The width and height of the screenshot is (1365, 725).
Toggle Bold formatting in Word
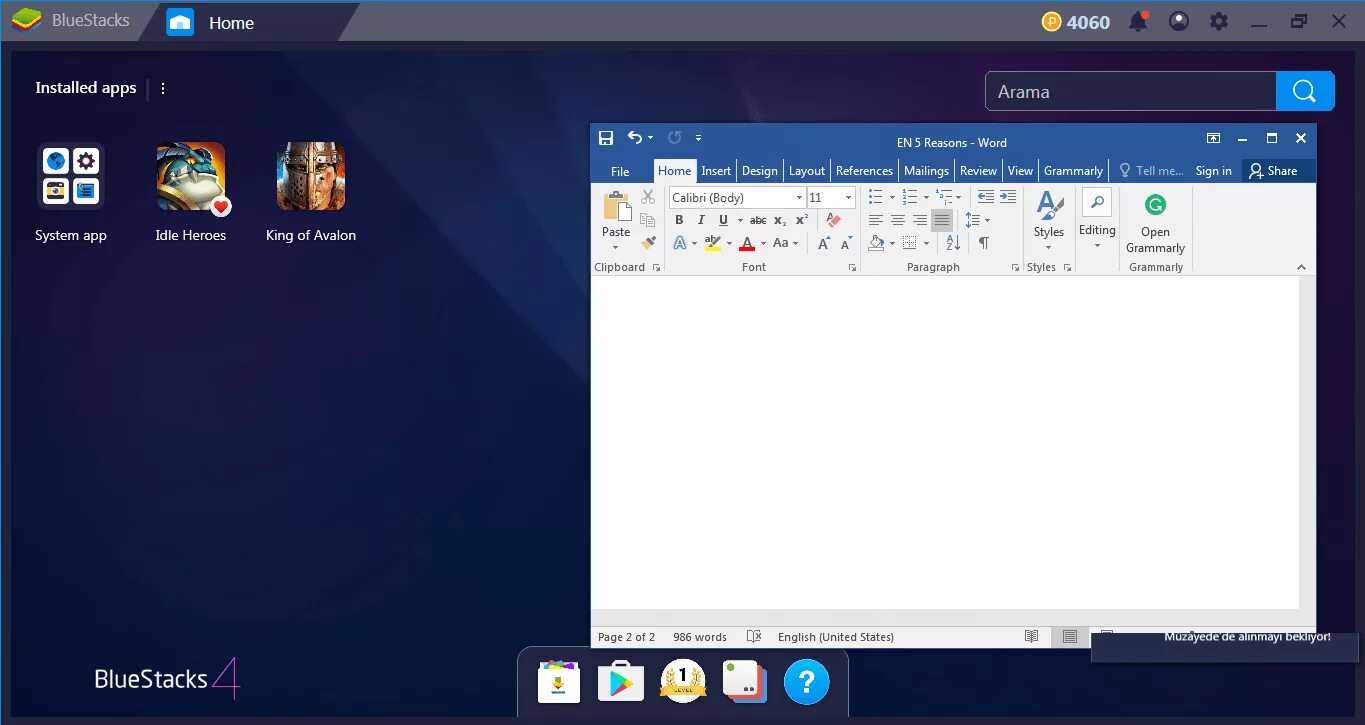pyautogui.click(x=679, y=220)
